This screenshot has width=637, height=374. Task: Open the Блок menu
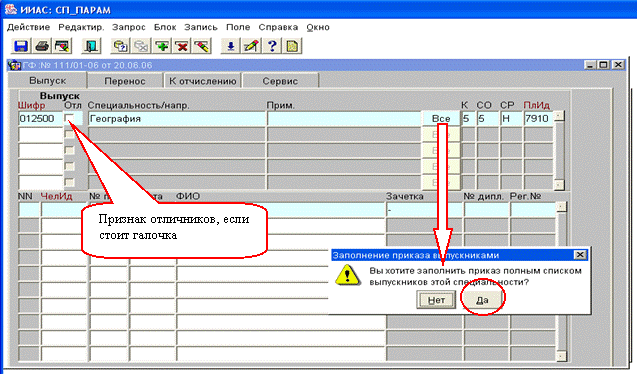point(165,27)
